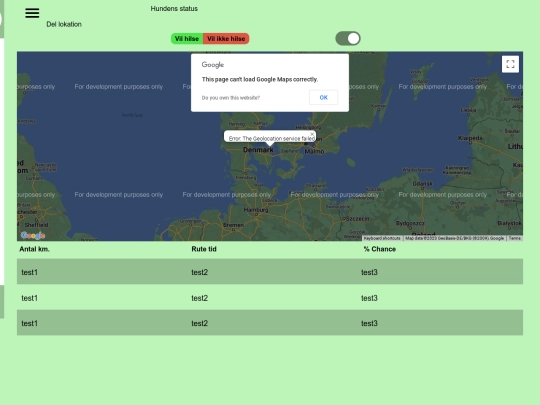
Task: Select test2 in the second table row
Action: (200, 298)
